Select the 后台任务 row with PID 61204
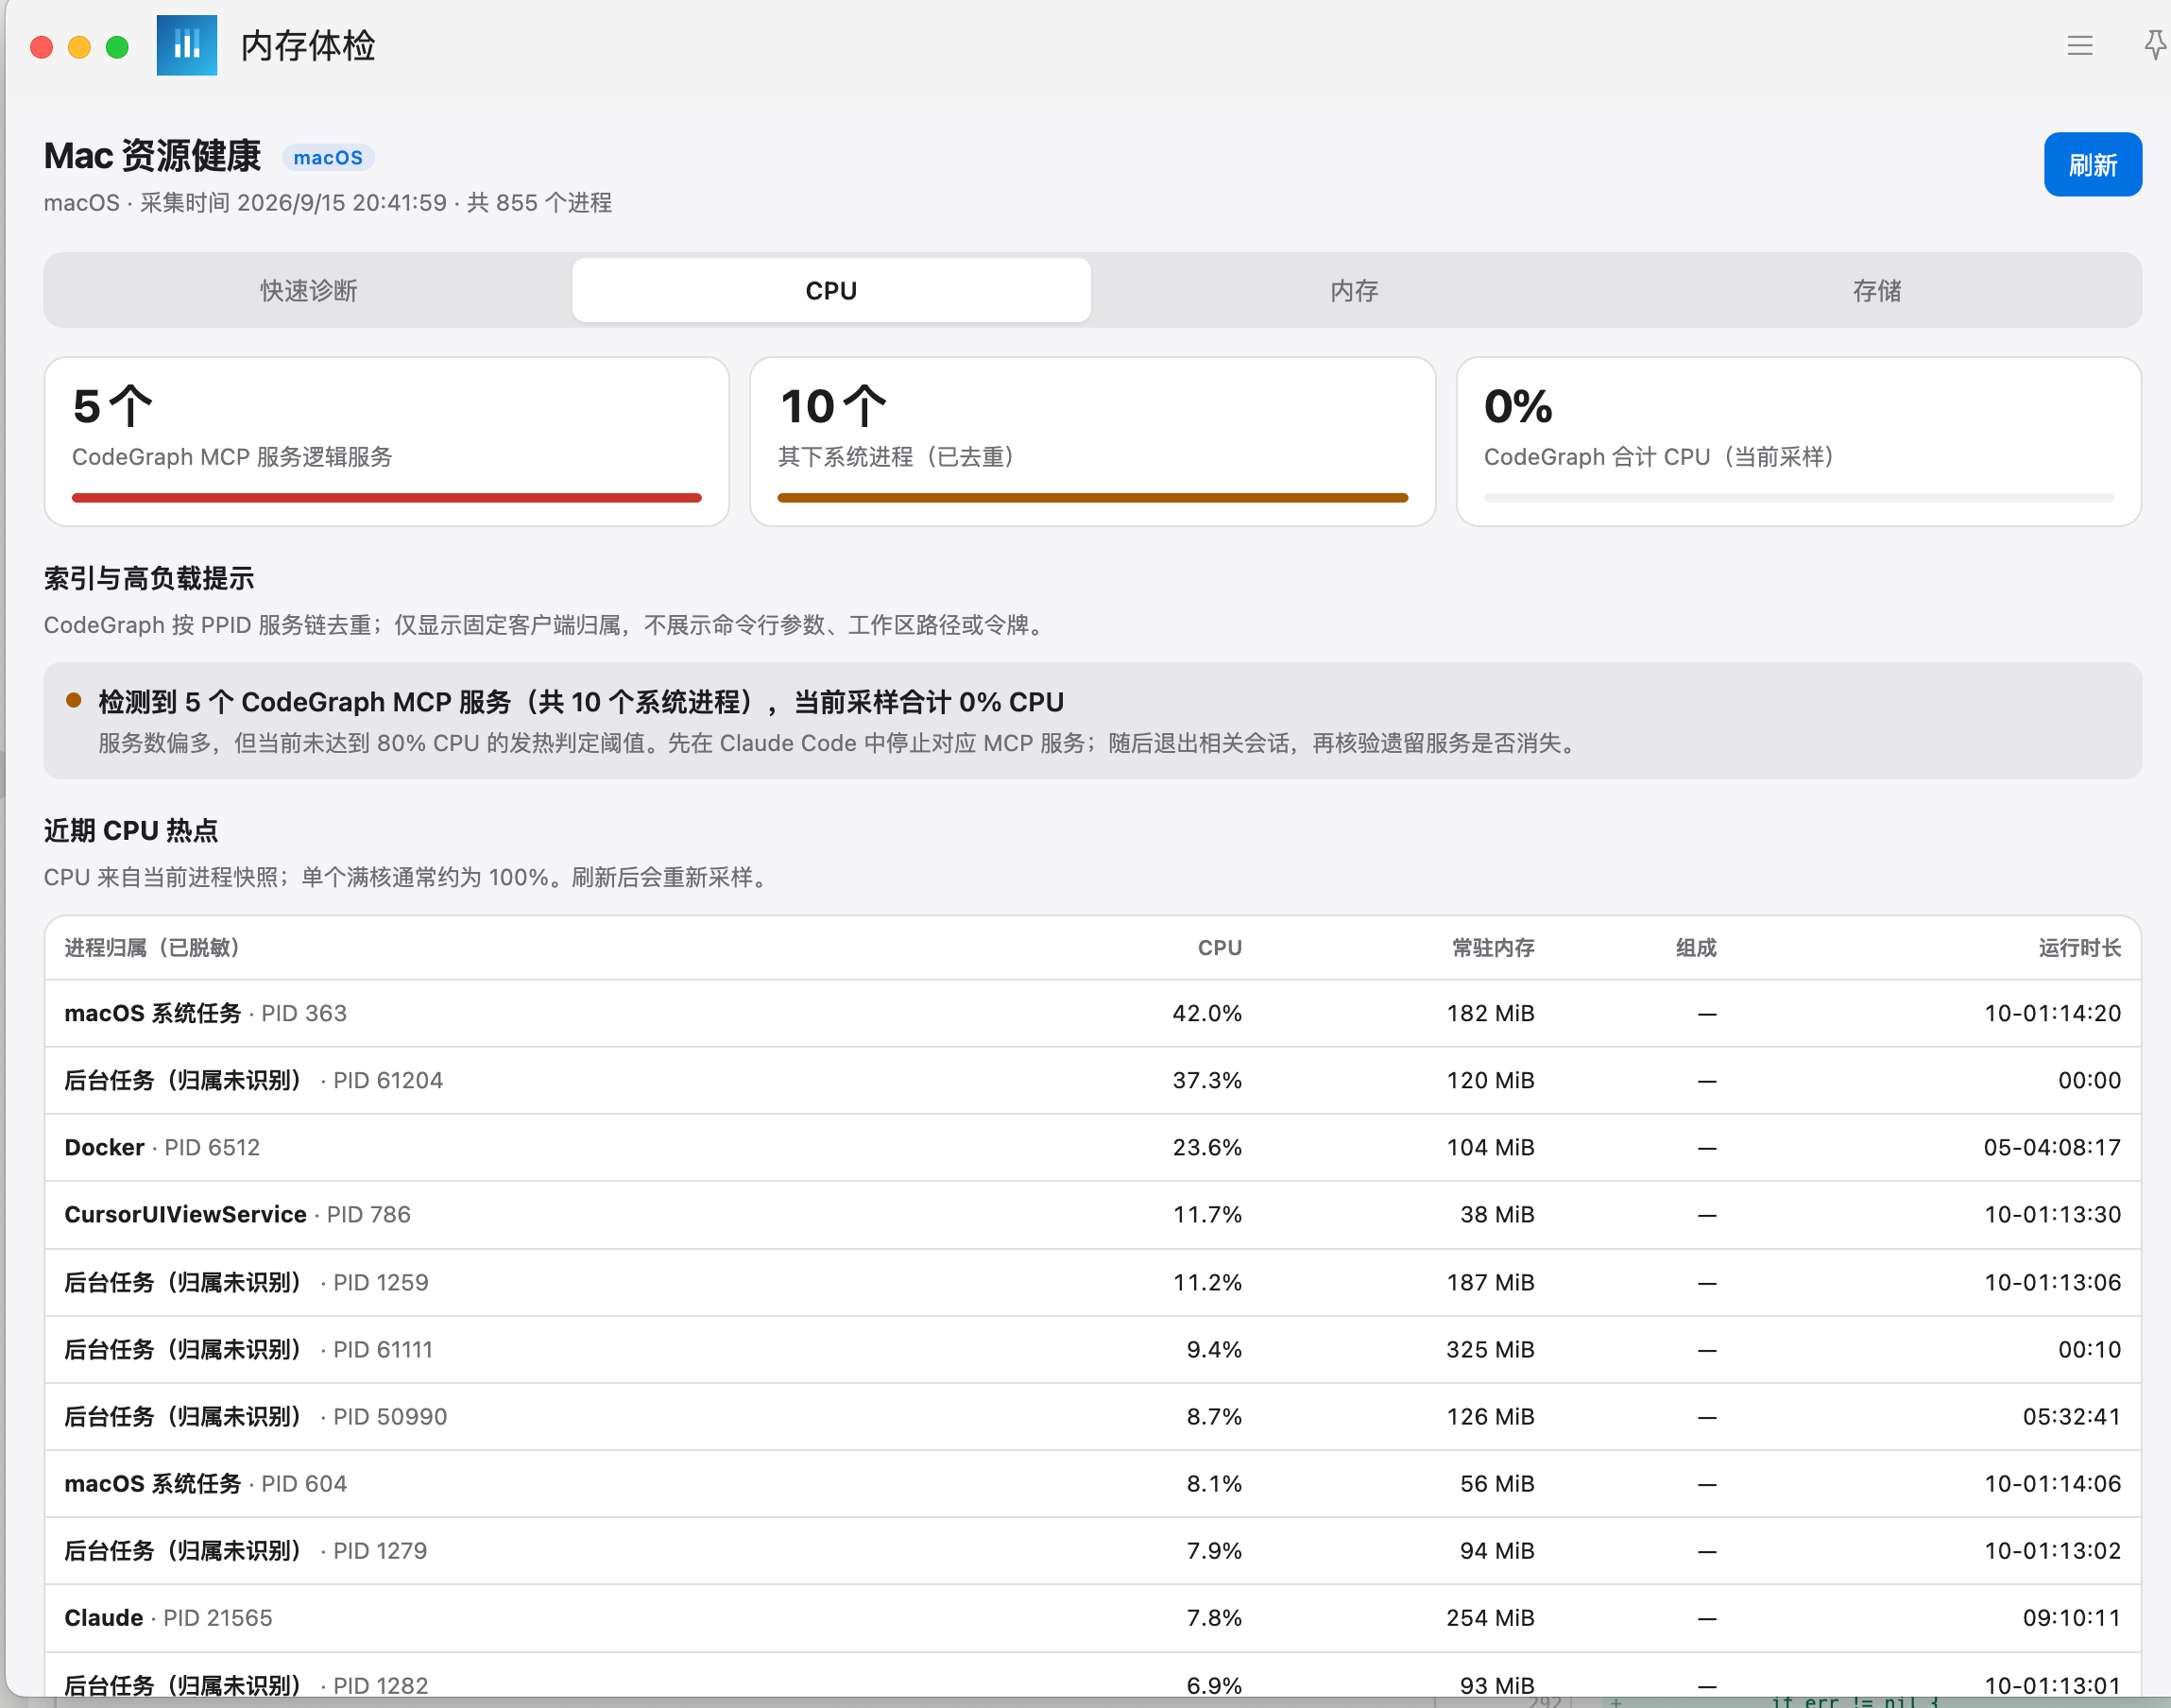The width and height of the screenshot is (2171, 1708). [1092, 1080]
